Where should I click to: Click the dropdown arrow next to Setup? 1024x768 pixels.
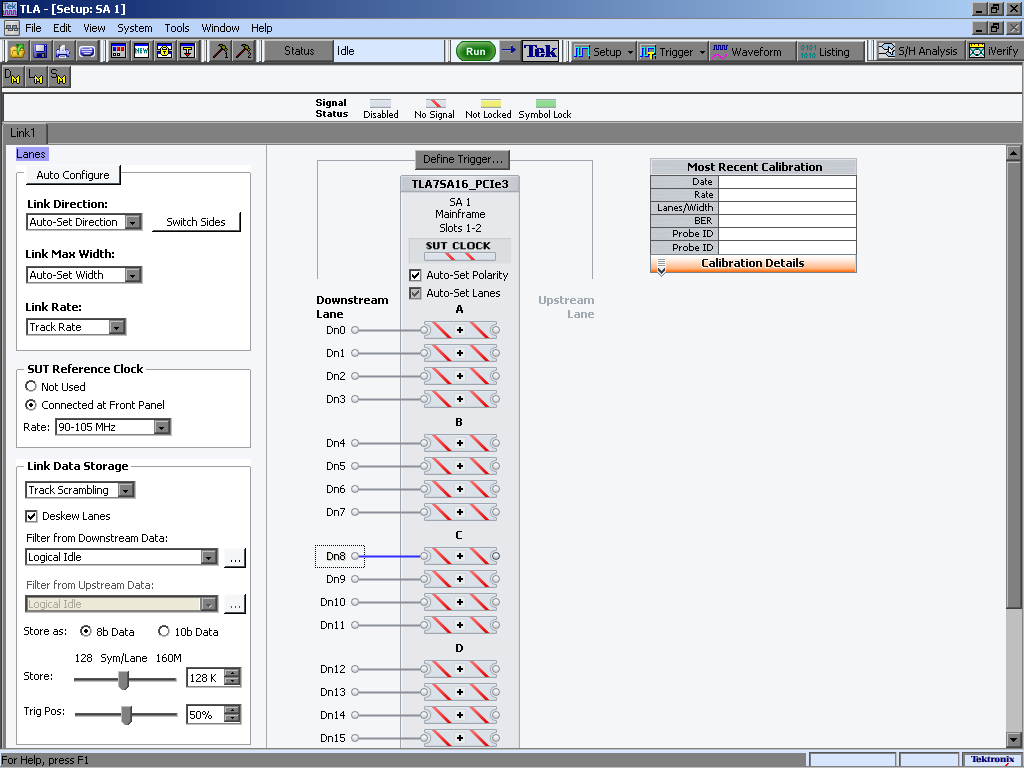click(x=630, y=52)
